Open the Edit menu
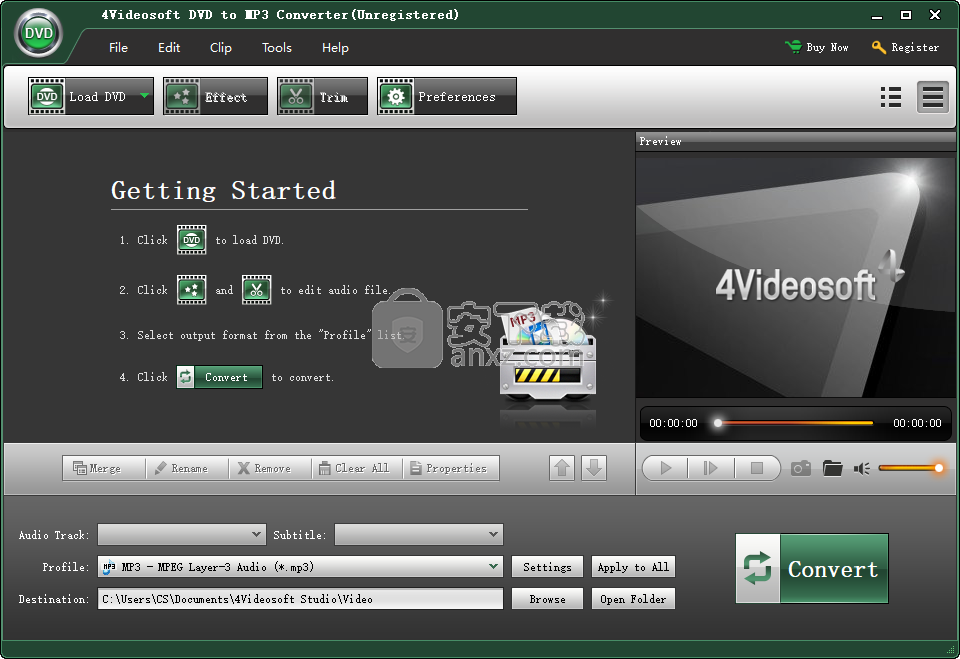 pyautogui.click(x=169, y=47)
